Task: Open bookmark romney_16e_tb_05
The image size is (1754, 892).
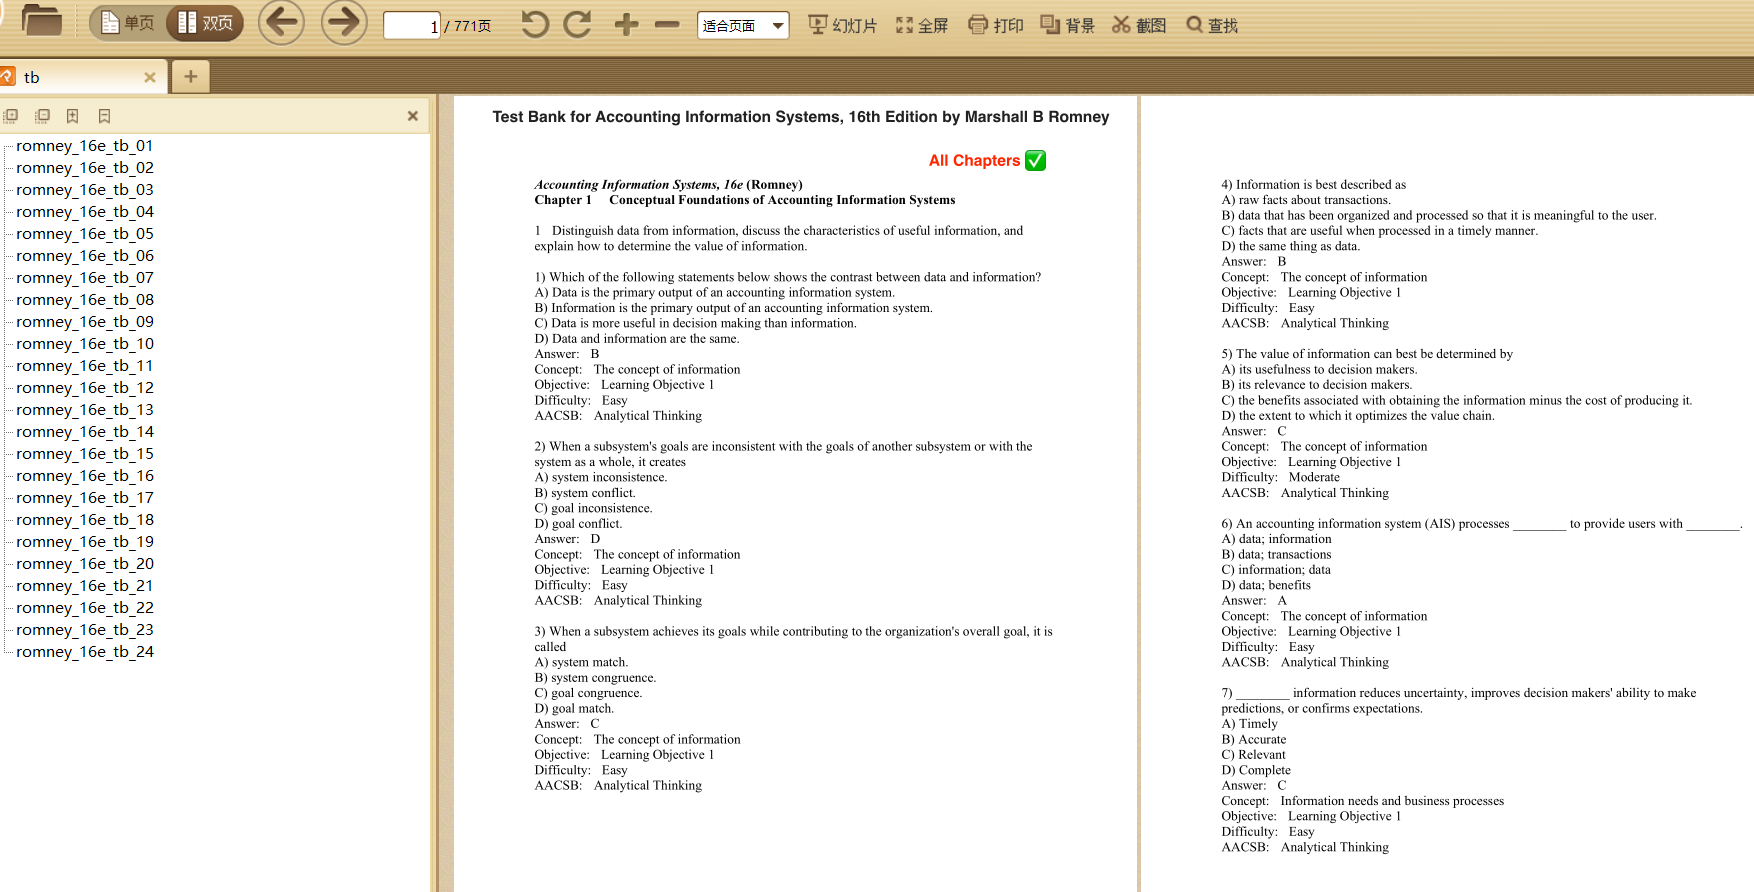Action: point(85,234)
